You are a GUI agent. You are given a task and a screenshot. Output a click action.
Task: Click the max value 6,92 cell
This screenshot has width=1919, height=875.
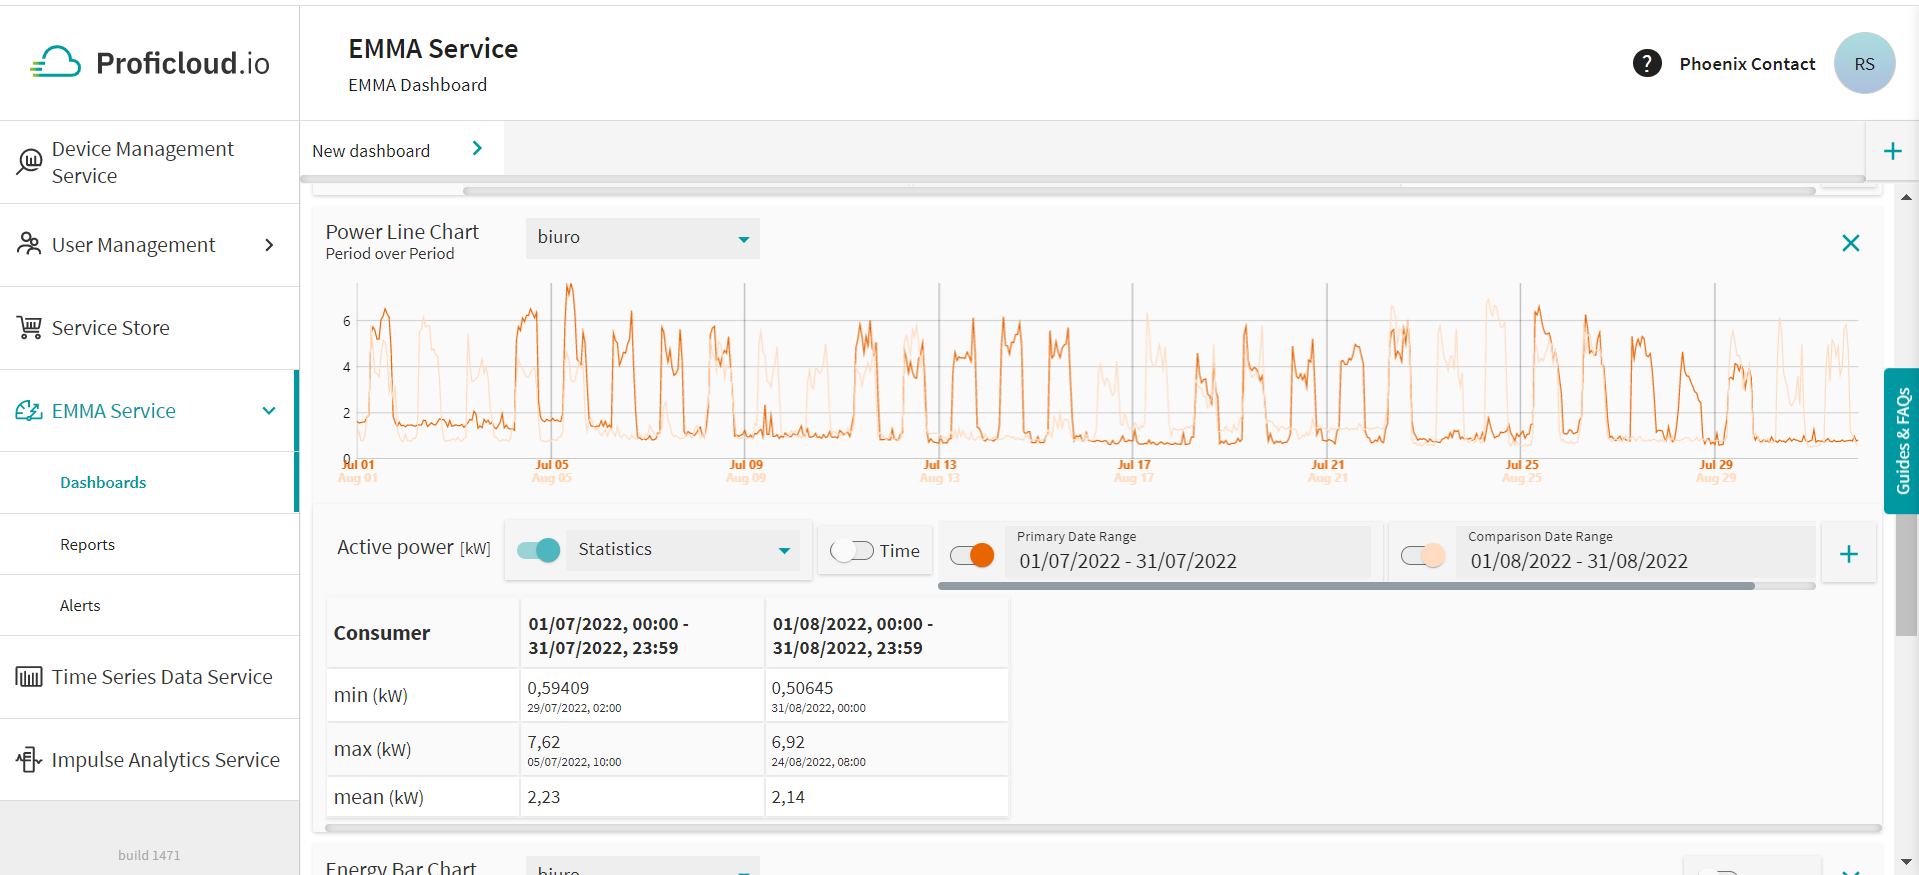click(886, 749)
